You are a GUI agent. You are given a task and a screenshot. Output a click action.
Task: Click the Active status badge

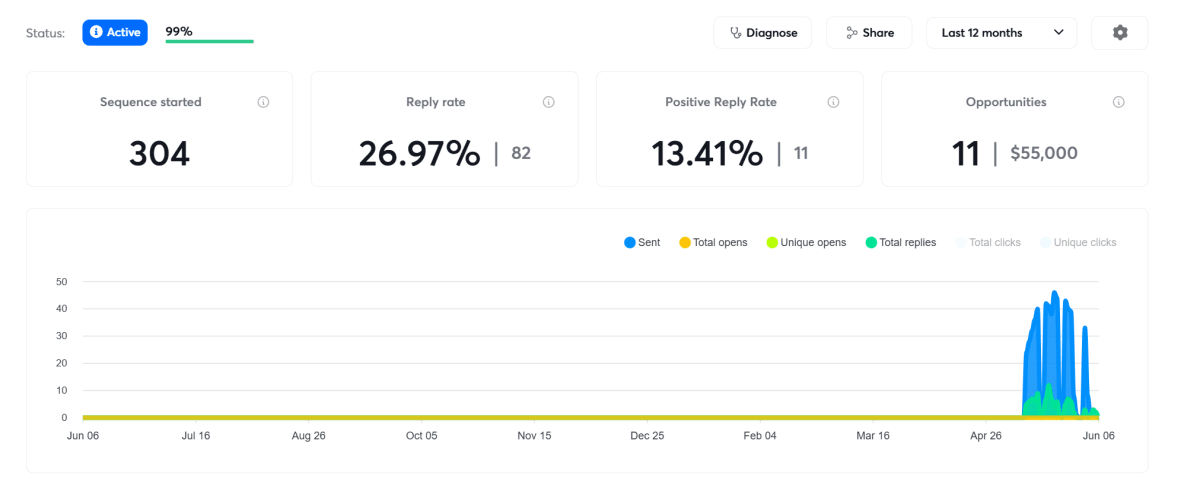115,32
